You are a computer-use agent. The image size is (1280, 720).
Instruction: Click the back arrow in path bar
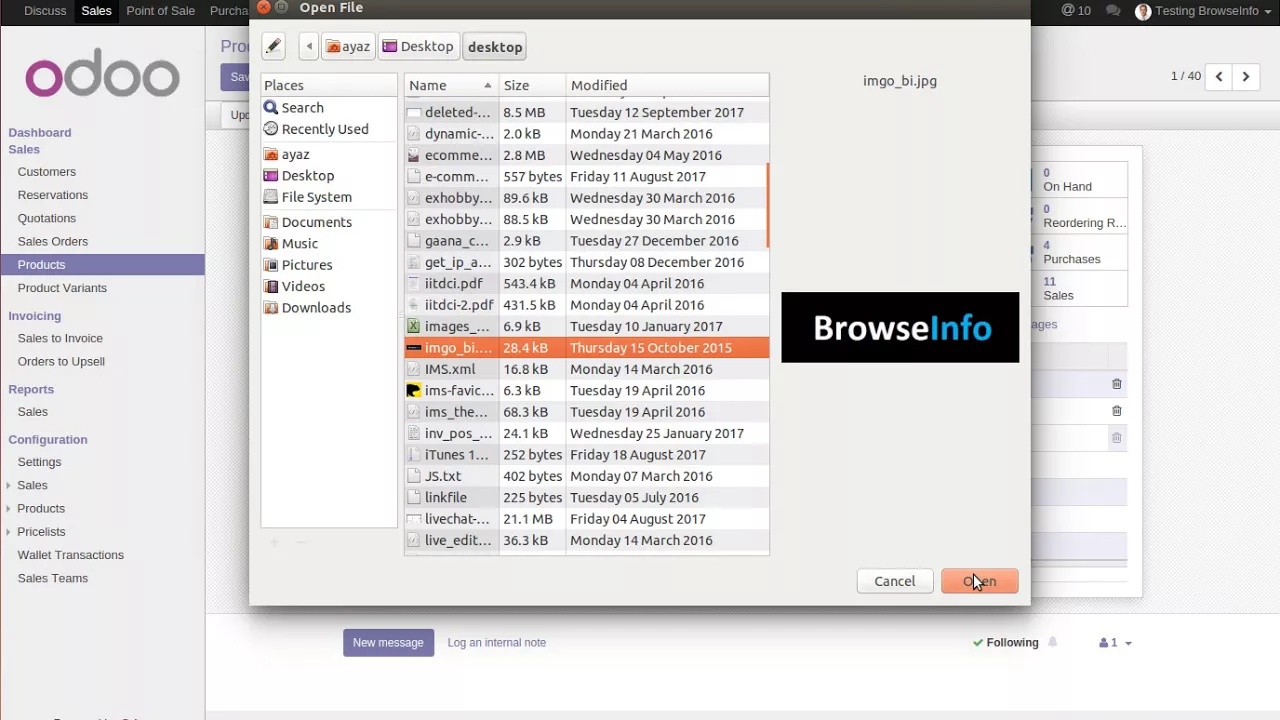coord(309,46)
